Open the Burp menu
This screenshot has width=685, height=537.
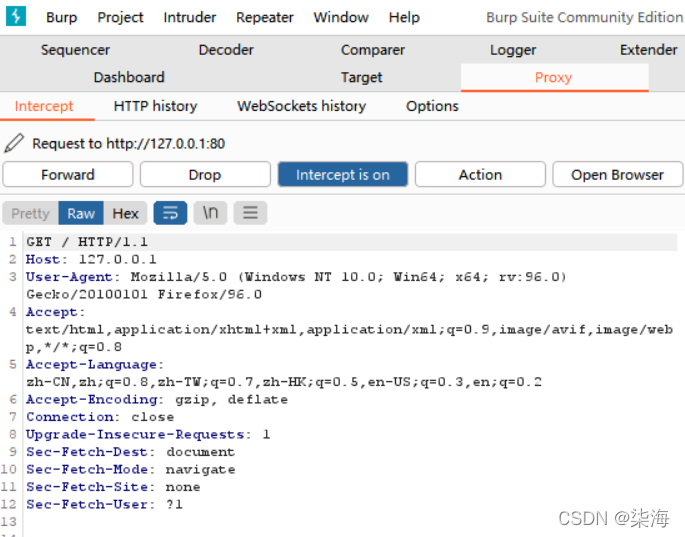(62, 17)
